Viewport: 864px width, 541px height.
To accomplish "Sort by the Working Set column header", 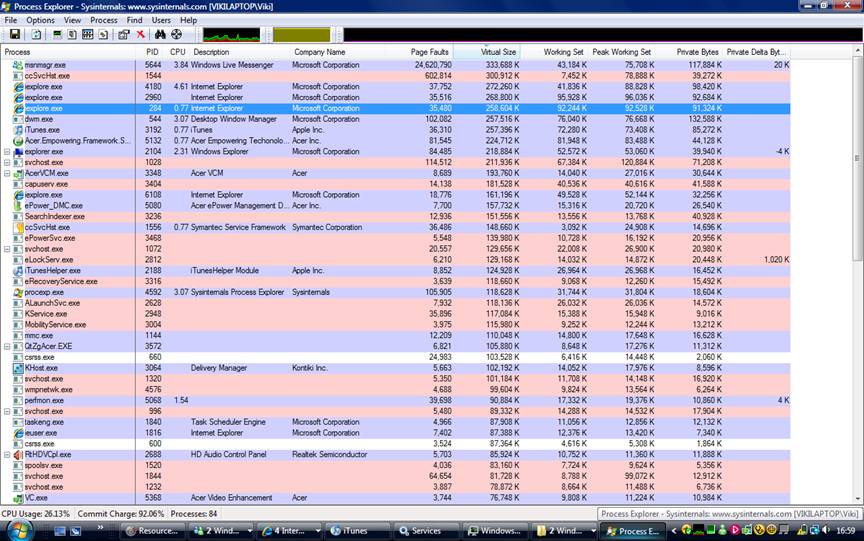I will click(x=553, y=52).
